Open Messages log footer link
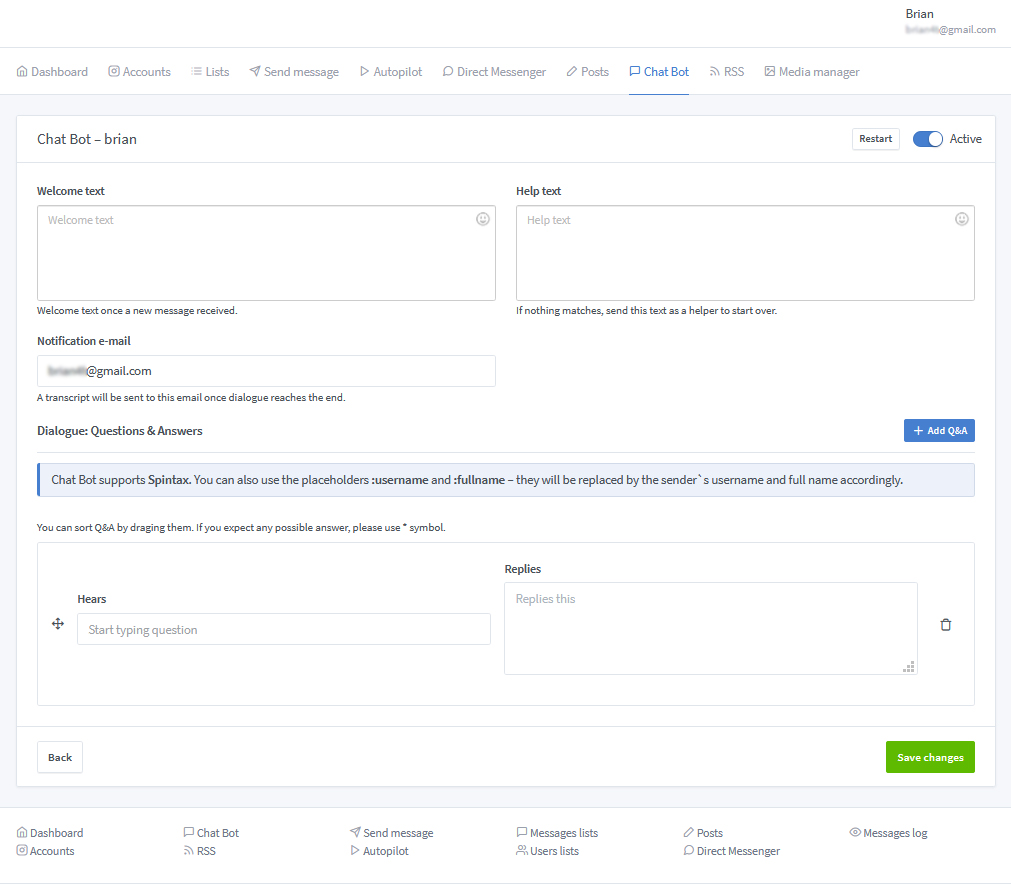This screenshot has width=1011, height=887. [889, 833]
